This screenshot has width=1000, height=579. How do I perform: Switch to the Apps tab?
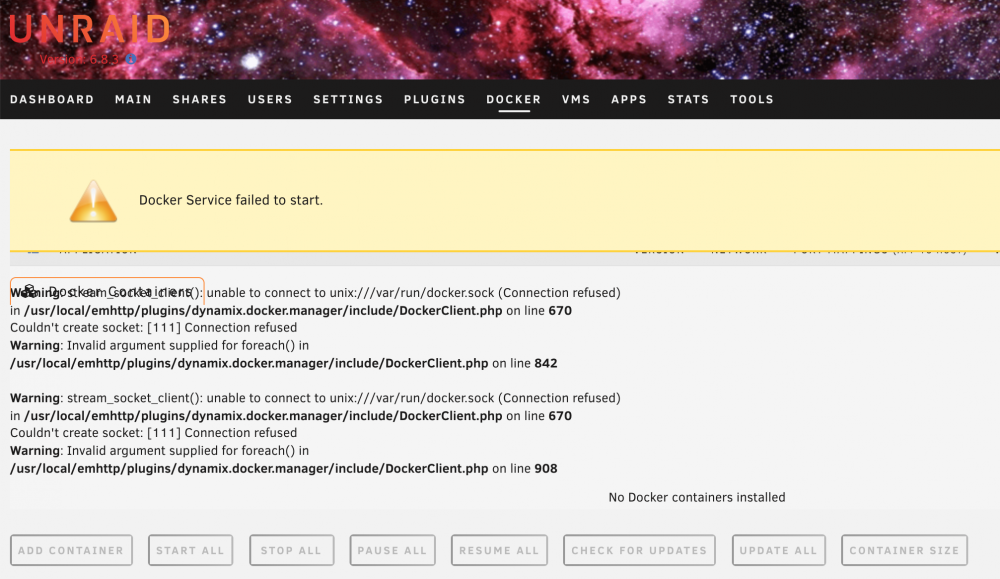pos(629,99)
